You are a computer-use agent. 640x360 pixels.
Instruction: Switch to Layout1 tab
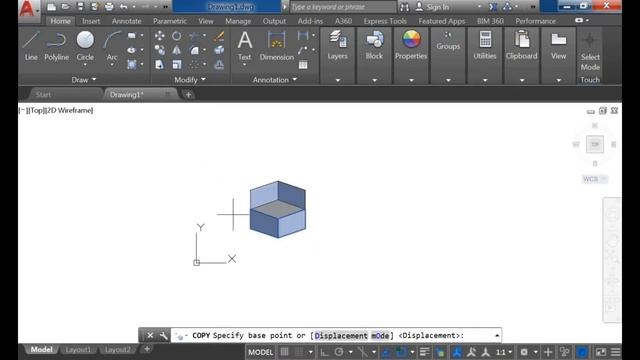[x=78, y=350]
